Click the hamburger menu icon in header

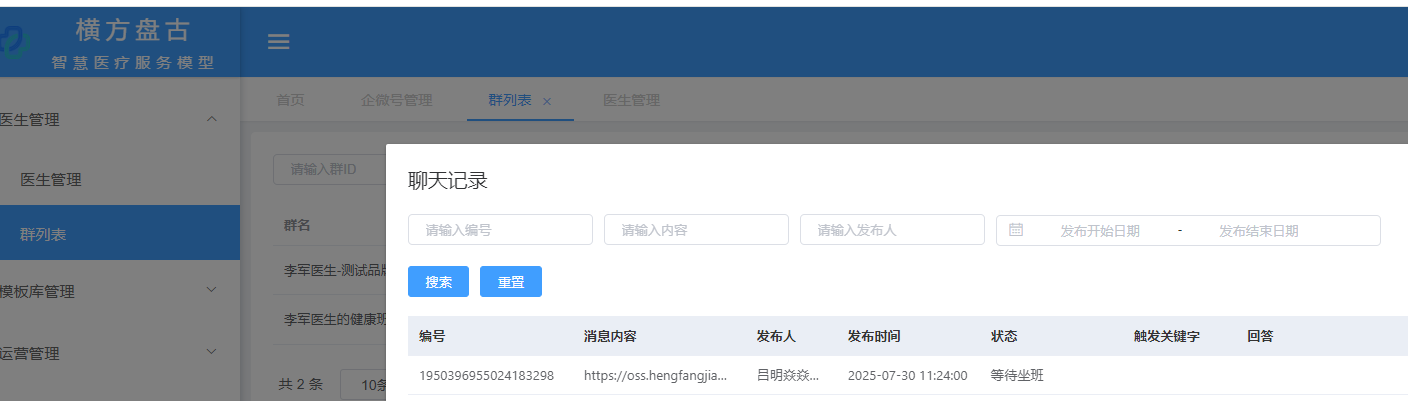[278, 42]
